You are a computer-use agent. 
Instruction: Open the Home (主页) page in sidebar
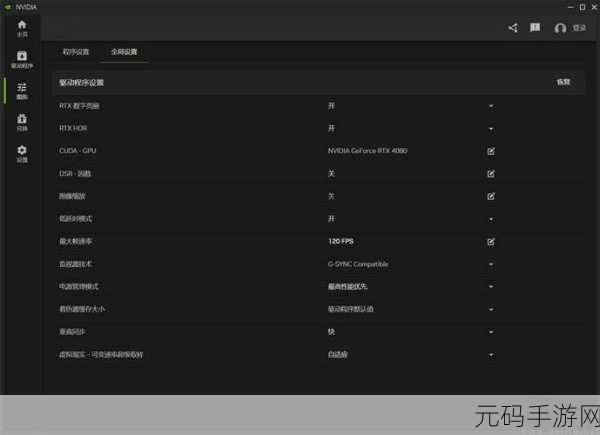(x=22, y=29)
